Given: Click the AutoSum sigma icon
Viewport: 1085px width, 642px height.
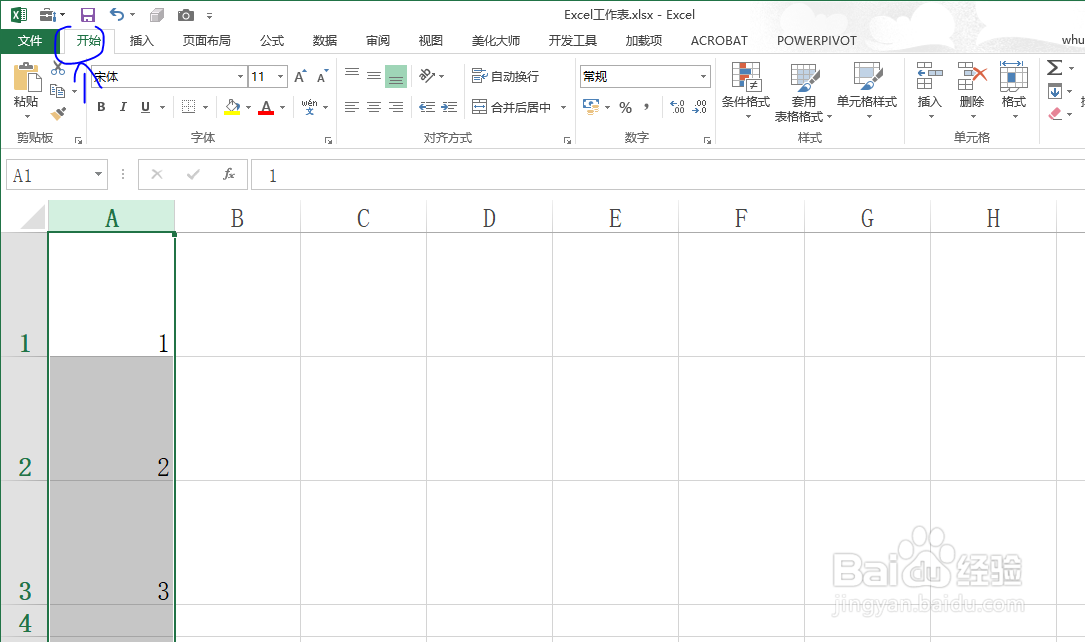Looking at the screenshot, I should (x=1057, y=68).
